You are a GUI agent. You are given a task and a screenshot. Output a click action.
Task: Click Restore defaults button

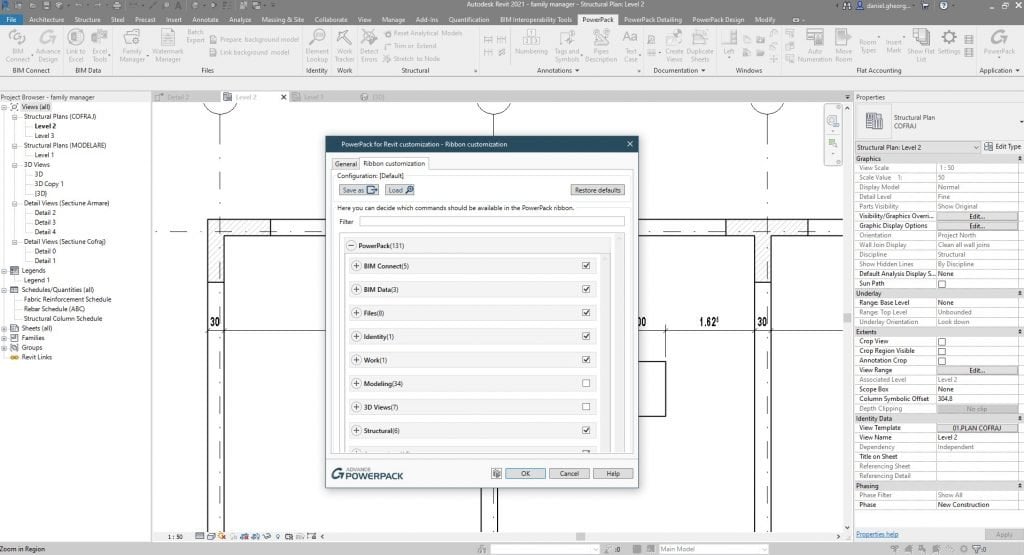pos(597,190)
